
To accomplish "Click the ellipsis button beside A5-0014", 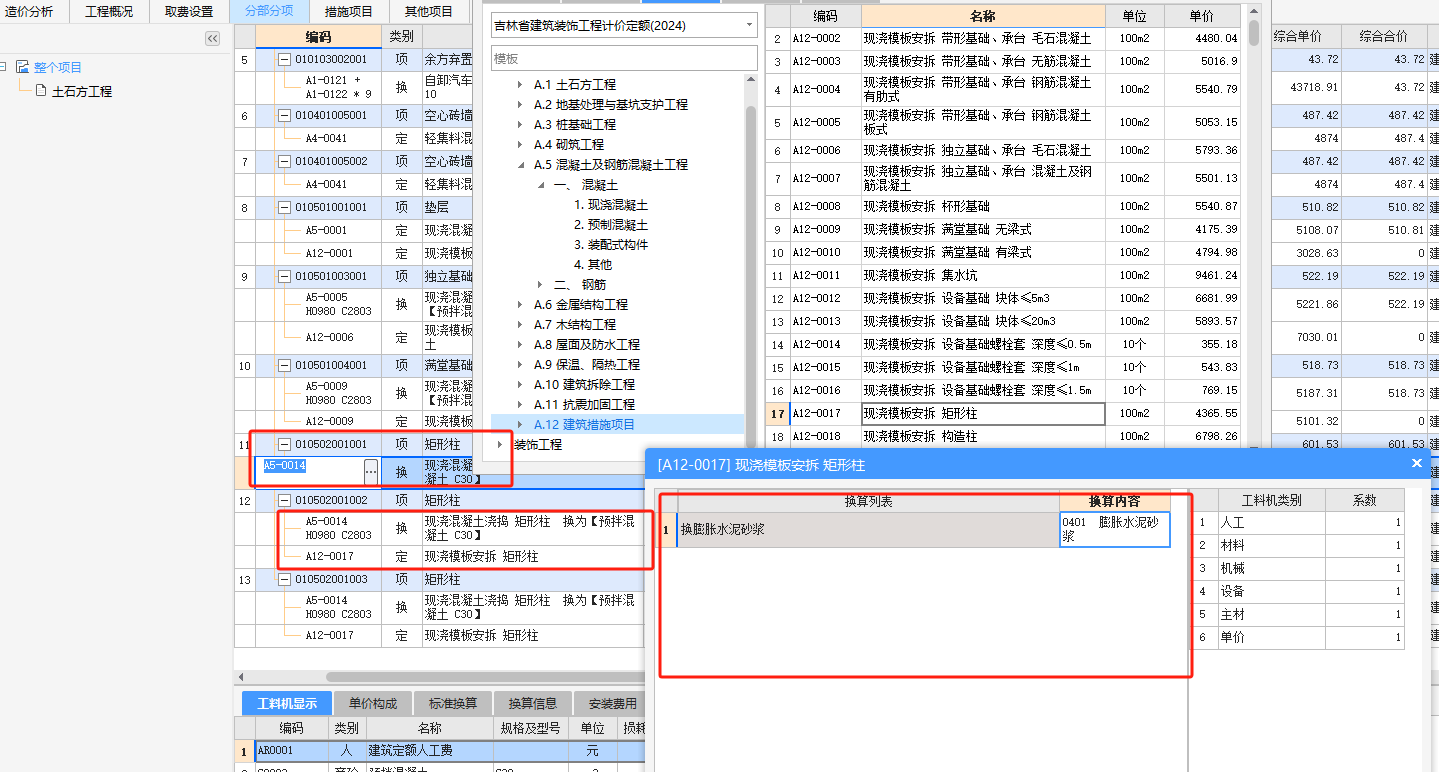I will (371, 470).
